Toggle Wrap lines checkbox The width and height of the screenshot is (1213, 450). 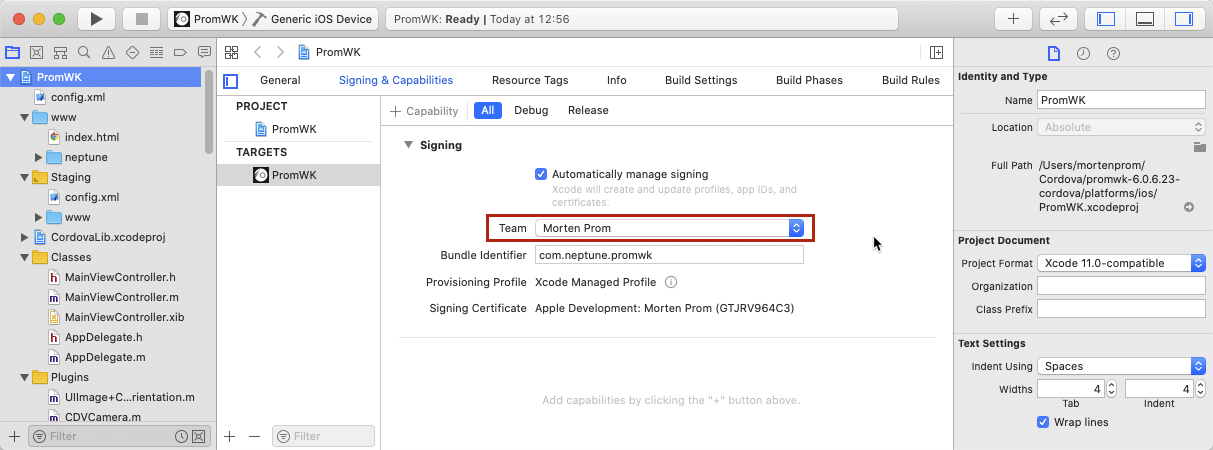tap(1043, 422)
